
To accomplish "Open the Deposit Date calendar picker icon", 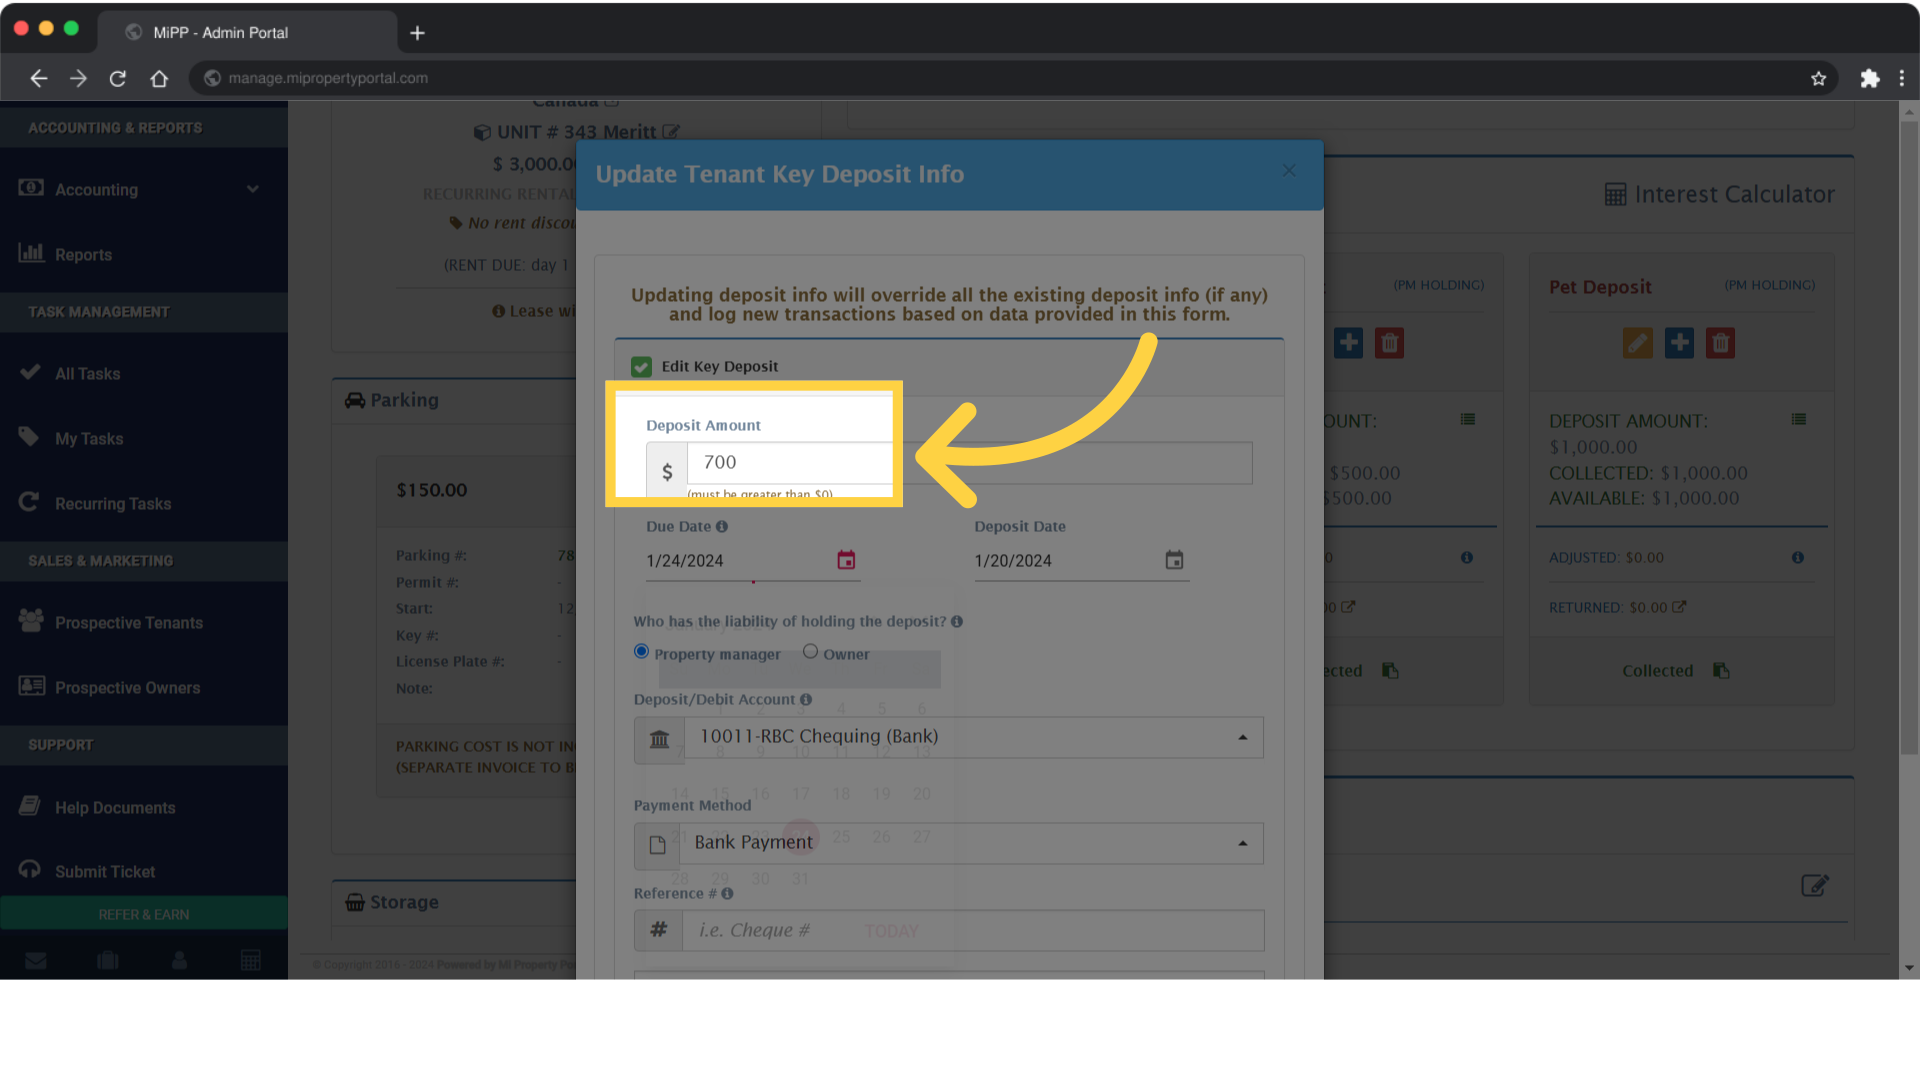I will pyautogui.click(x=1174, y=560).
